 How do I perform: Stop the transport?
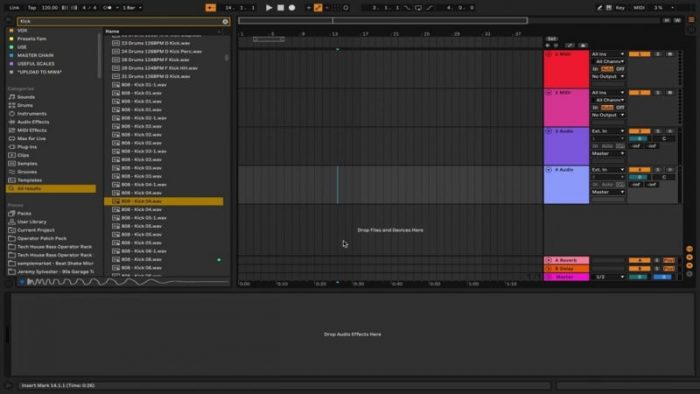click(280, 8)
